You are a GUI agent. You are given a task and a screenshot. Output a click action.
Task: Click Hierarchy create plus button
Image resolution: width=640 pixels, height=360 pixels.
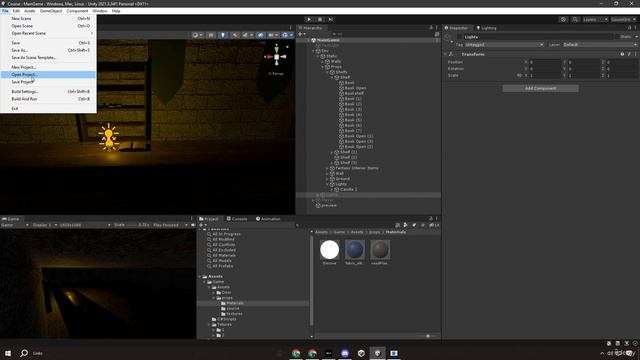(301, 34)
